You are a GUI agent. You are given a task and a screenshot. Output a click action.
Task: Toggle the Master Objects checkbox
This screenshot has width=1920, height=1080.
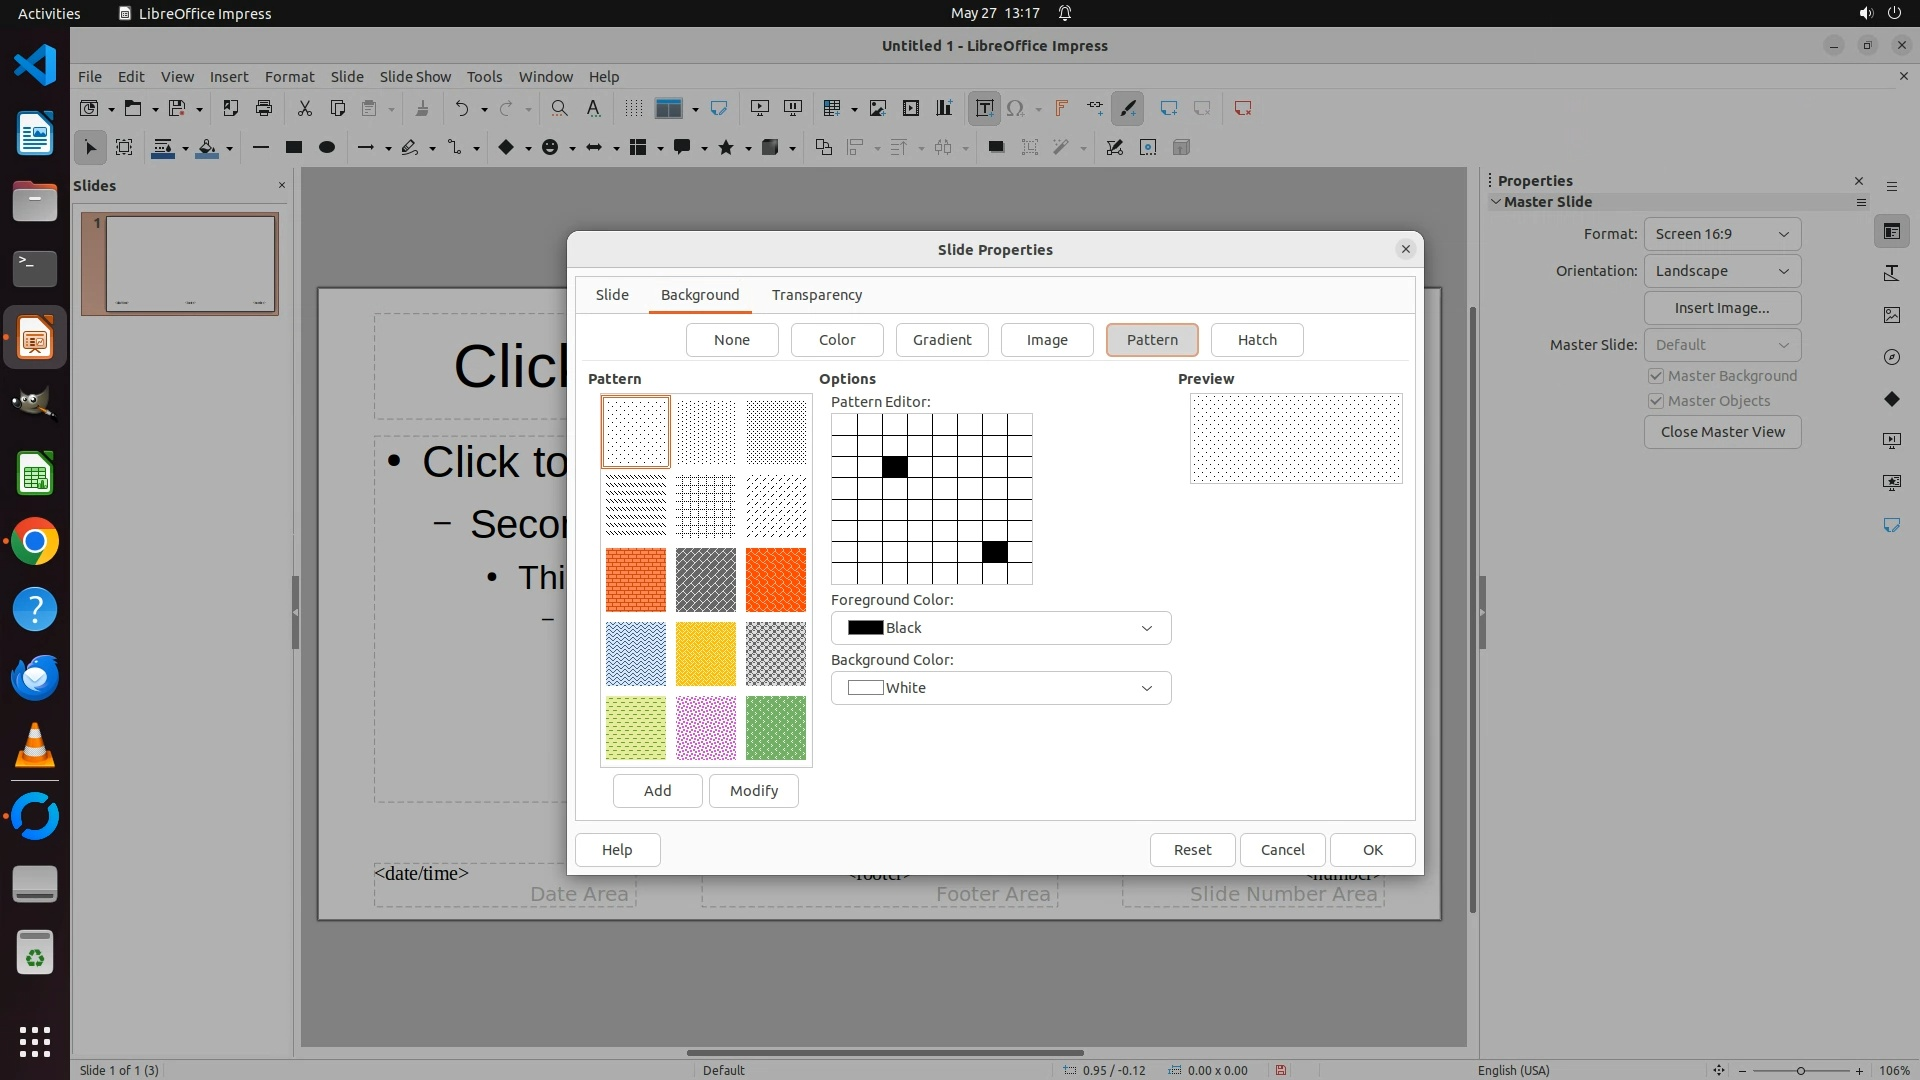1656,401
